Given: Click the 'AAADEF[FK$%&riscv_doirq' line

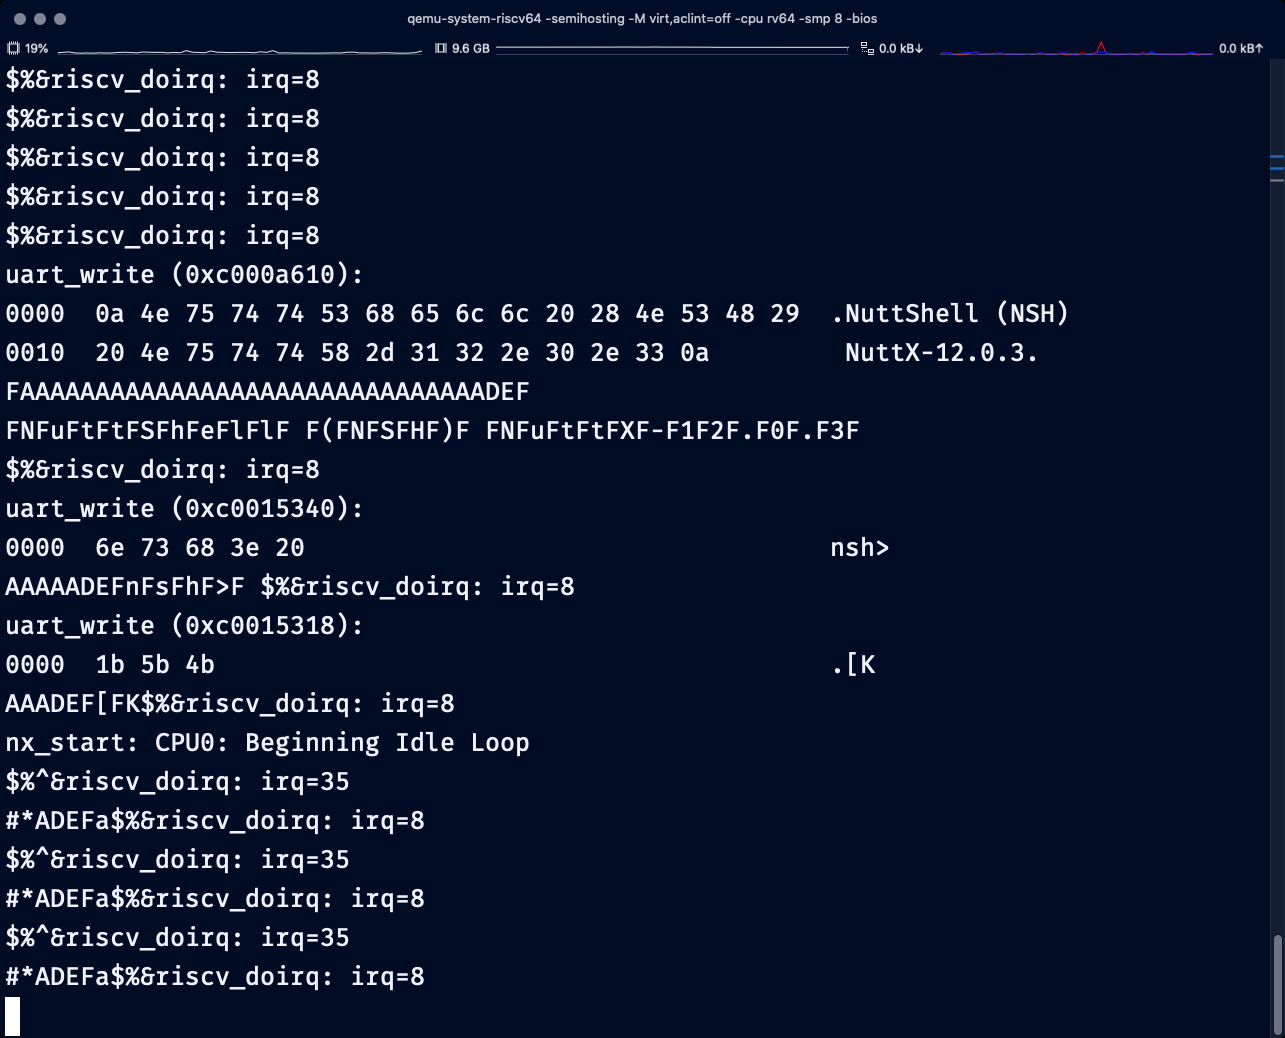Looking at the screenshot, I should click(x=230, y=704).
